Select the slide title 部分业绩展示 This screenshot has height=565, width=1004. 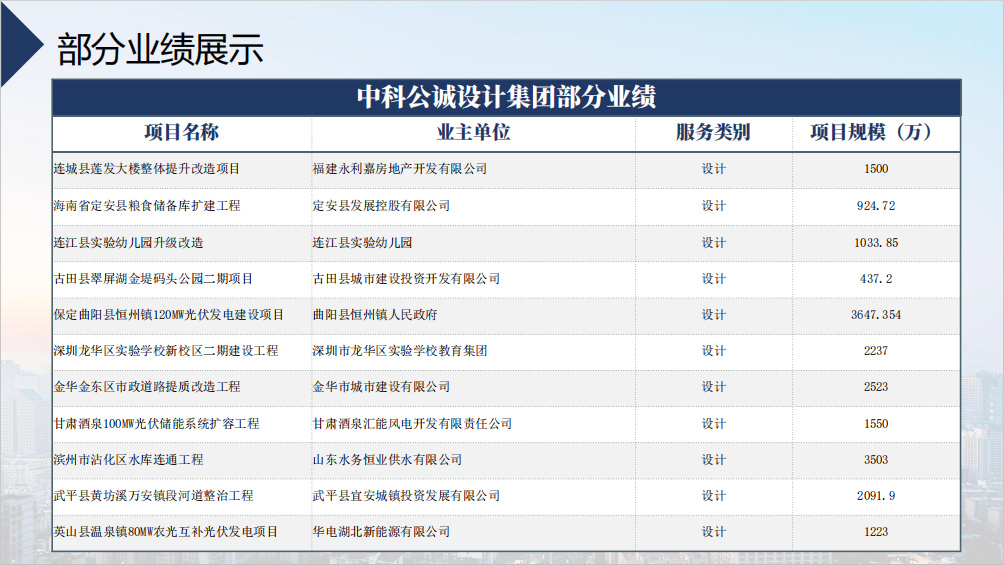tap(160, 48)
